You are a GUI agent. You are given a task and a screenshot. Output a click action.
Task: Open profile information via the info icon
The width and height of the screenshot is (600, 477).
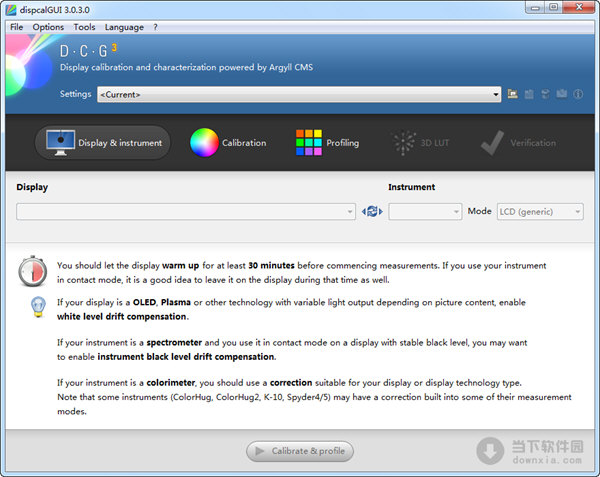point(577,94)
